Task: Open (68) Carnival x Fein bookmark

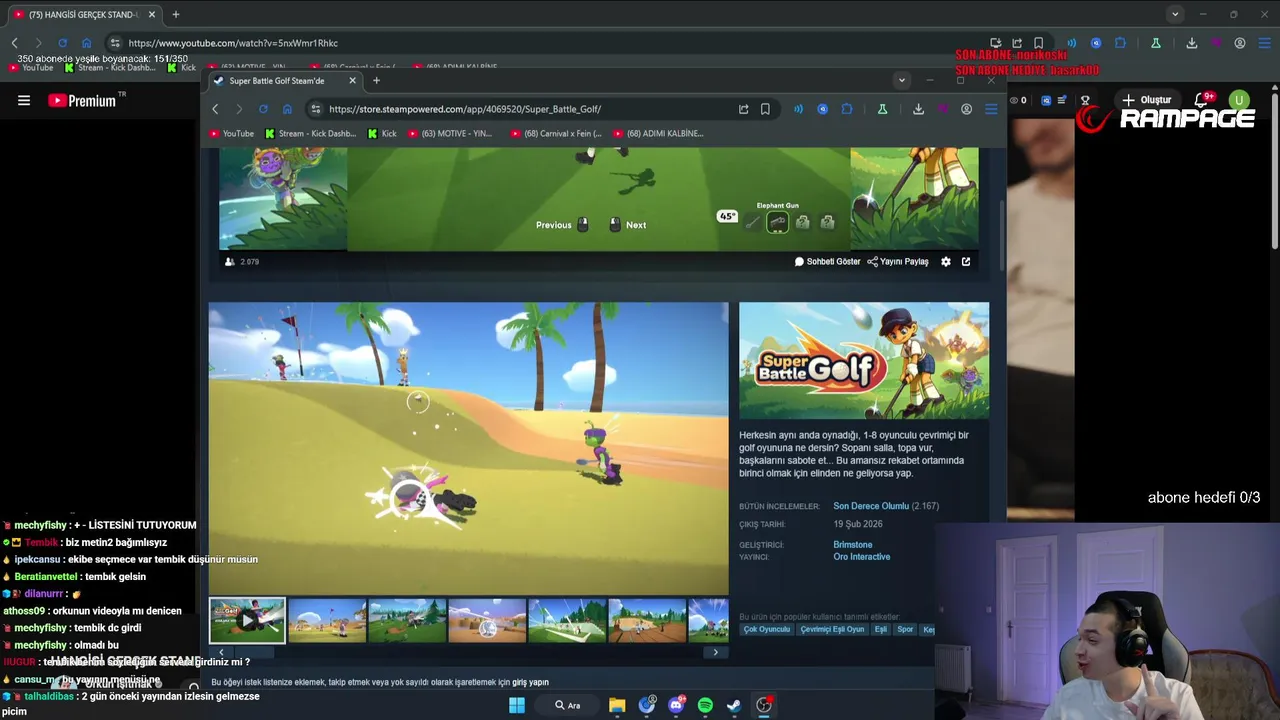Action: coord(556,133)
